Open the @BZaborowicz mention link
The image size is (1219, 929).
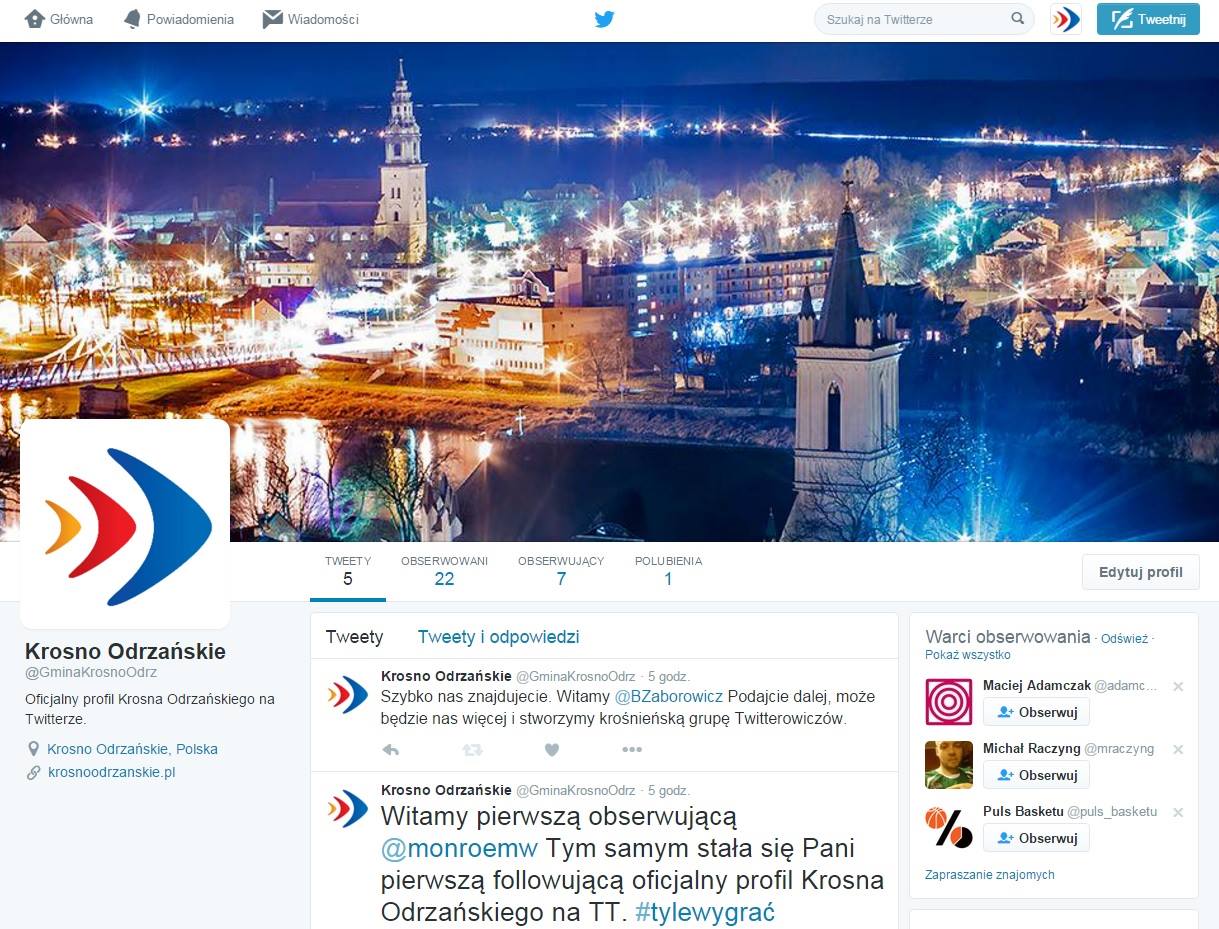[x=668, y=696]
